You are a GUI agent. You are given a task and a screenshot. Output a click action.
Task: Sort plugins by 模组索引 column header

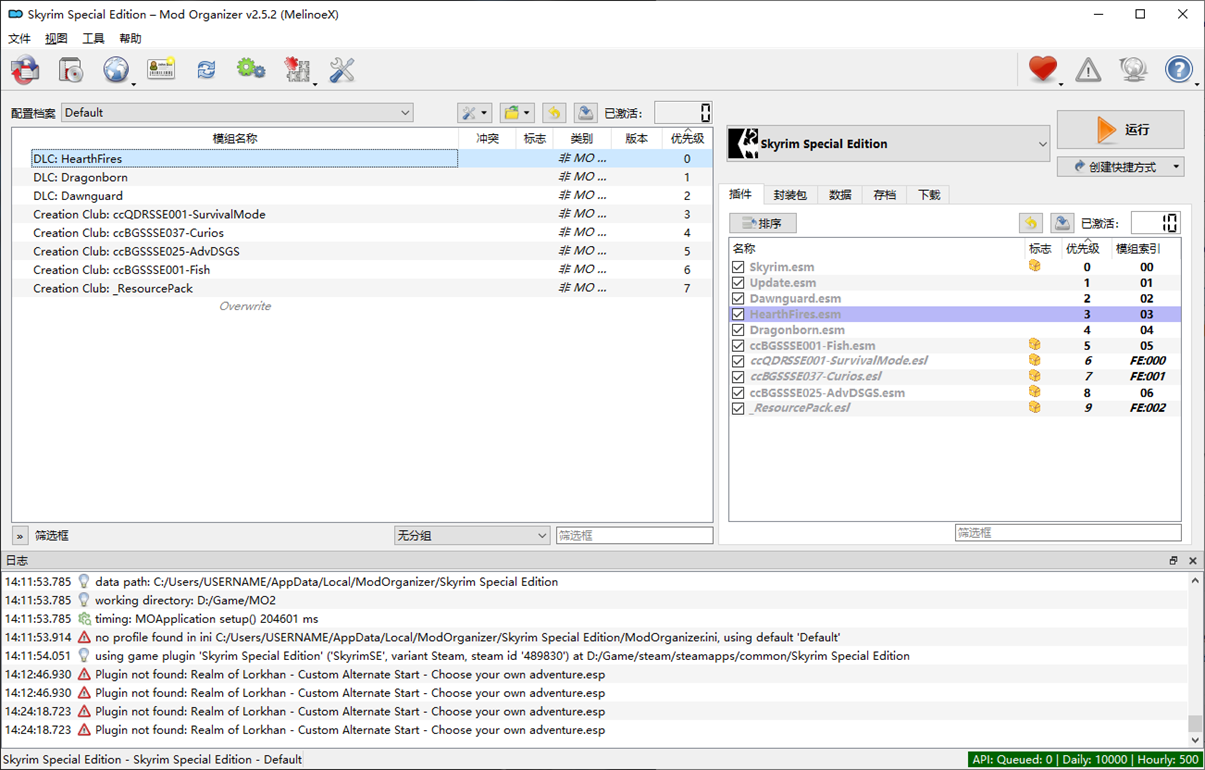click(1138, 248)
